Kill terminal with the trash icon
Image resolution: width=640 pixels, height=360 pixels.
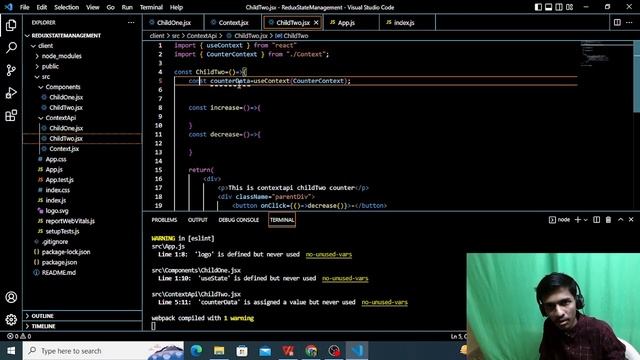point(608,220)
